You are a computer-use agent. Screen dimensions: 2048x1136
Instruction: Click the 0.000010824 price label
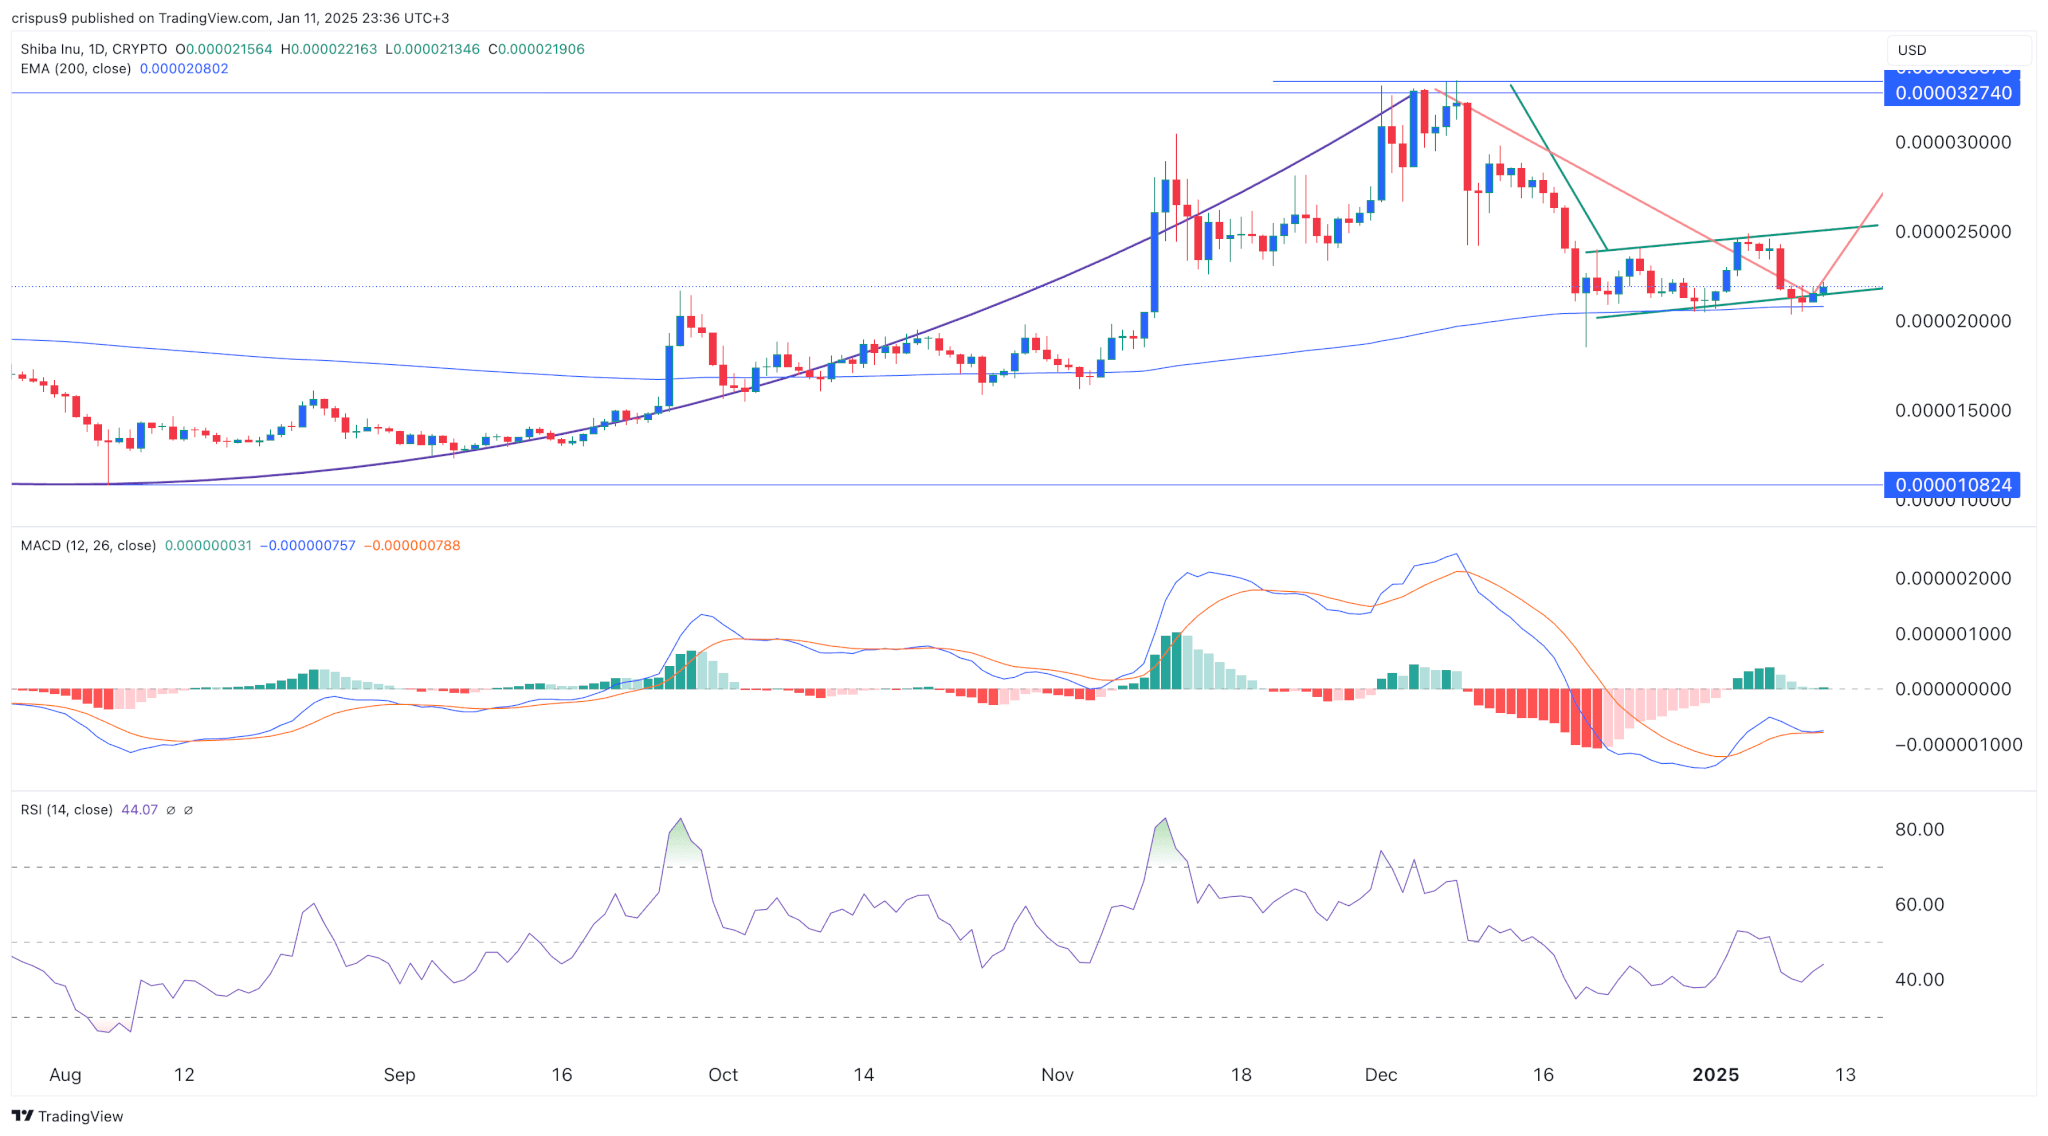point(1952,485)
